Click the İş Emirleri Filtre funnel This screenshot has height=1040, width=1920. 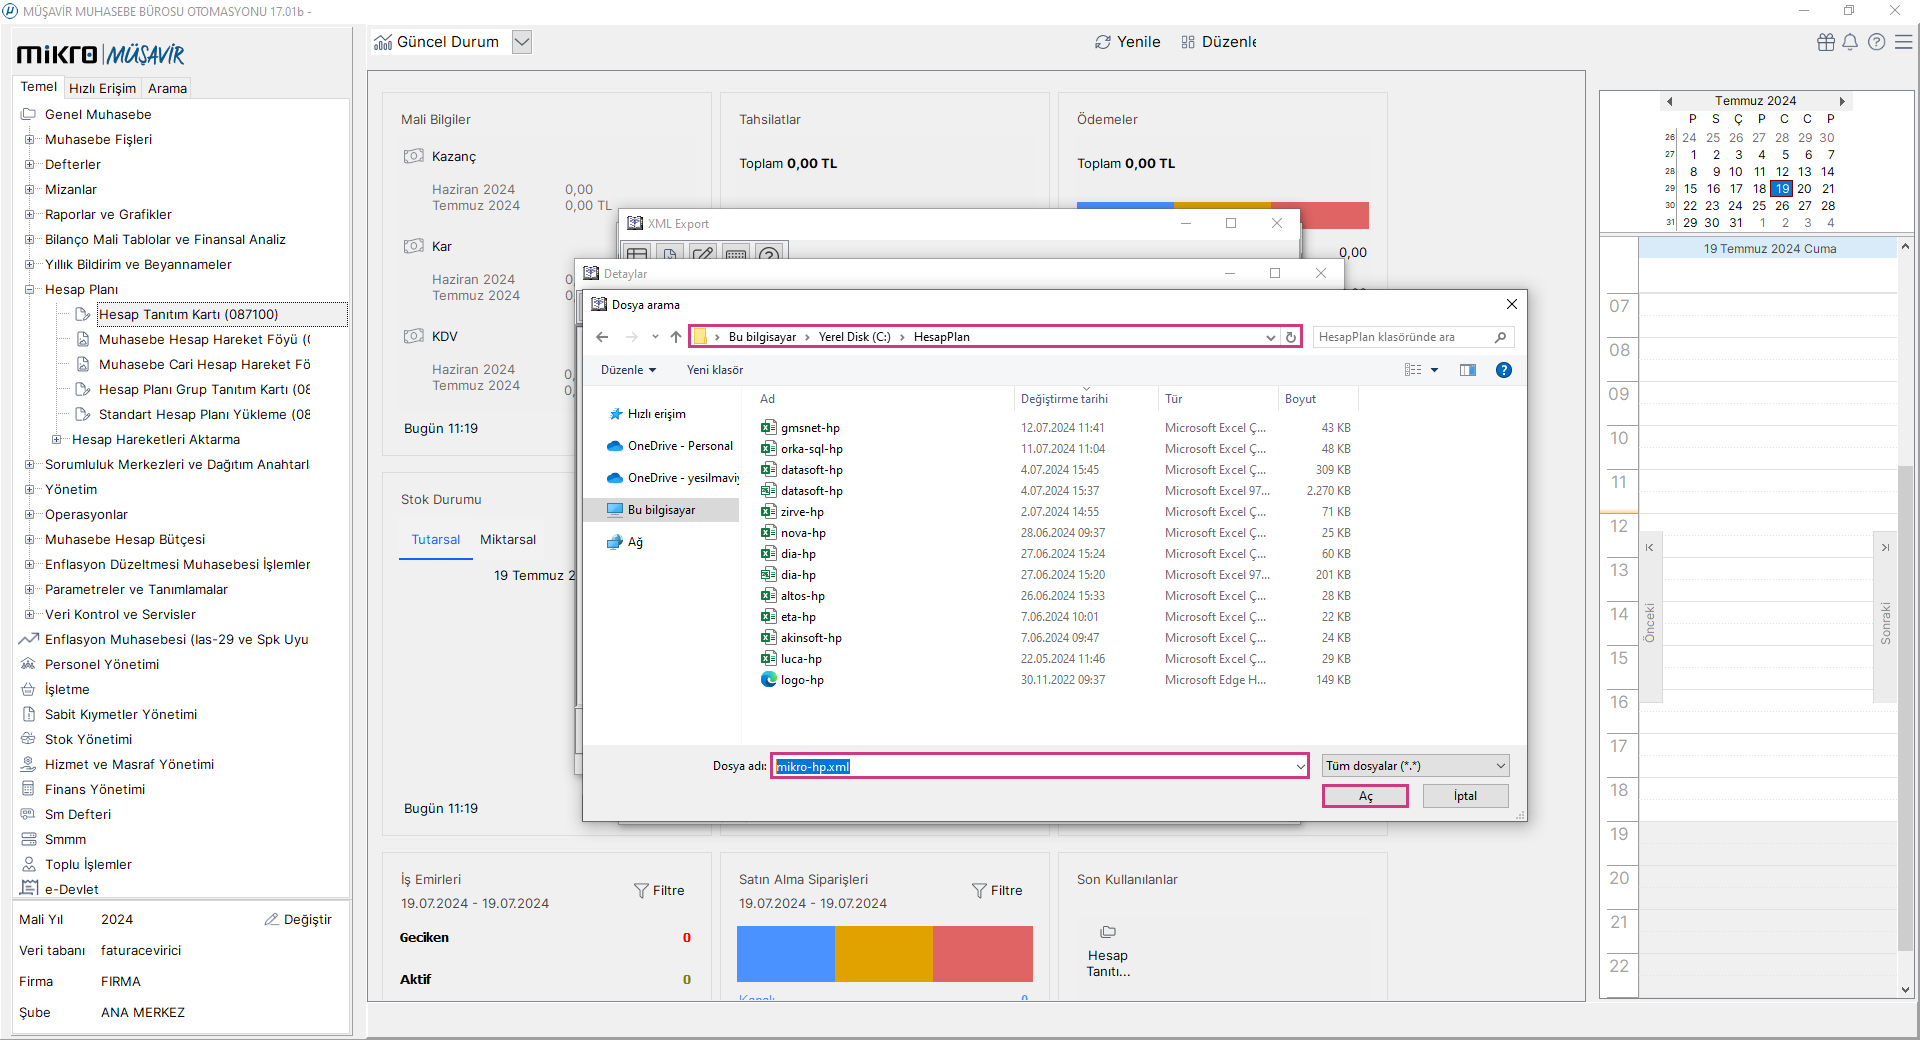(641, 890)
